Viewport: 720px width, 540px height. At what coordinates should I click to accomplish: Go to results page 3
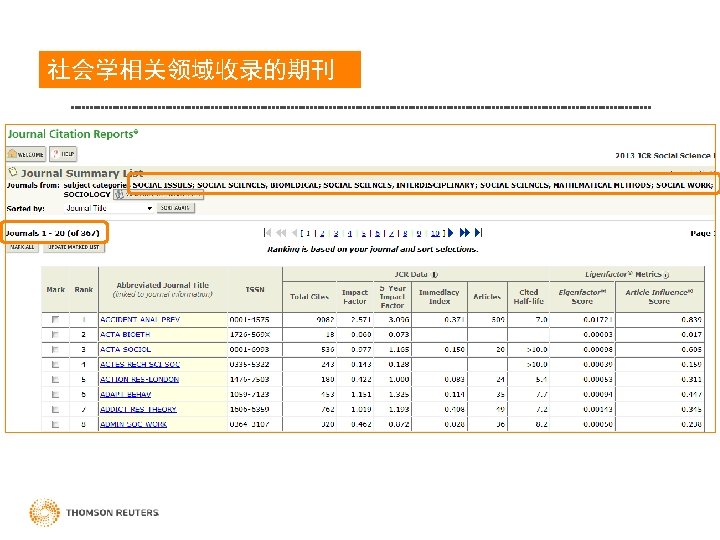(x=336, y=233)
